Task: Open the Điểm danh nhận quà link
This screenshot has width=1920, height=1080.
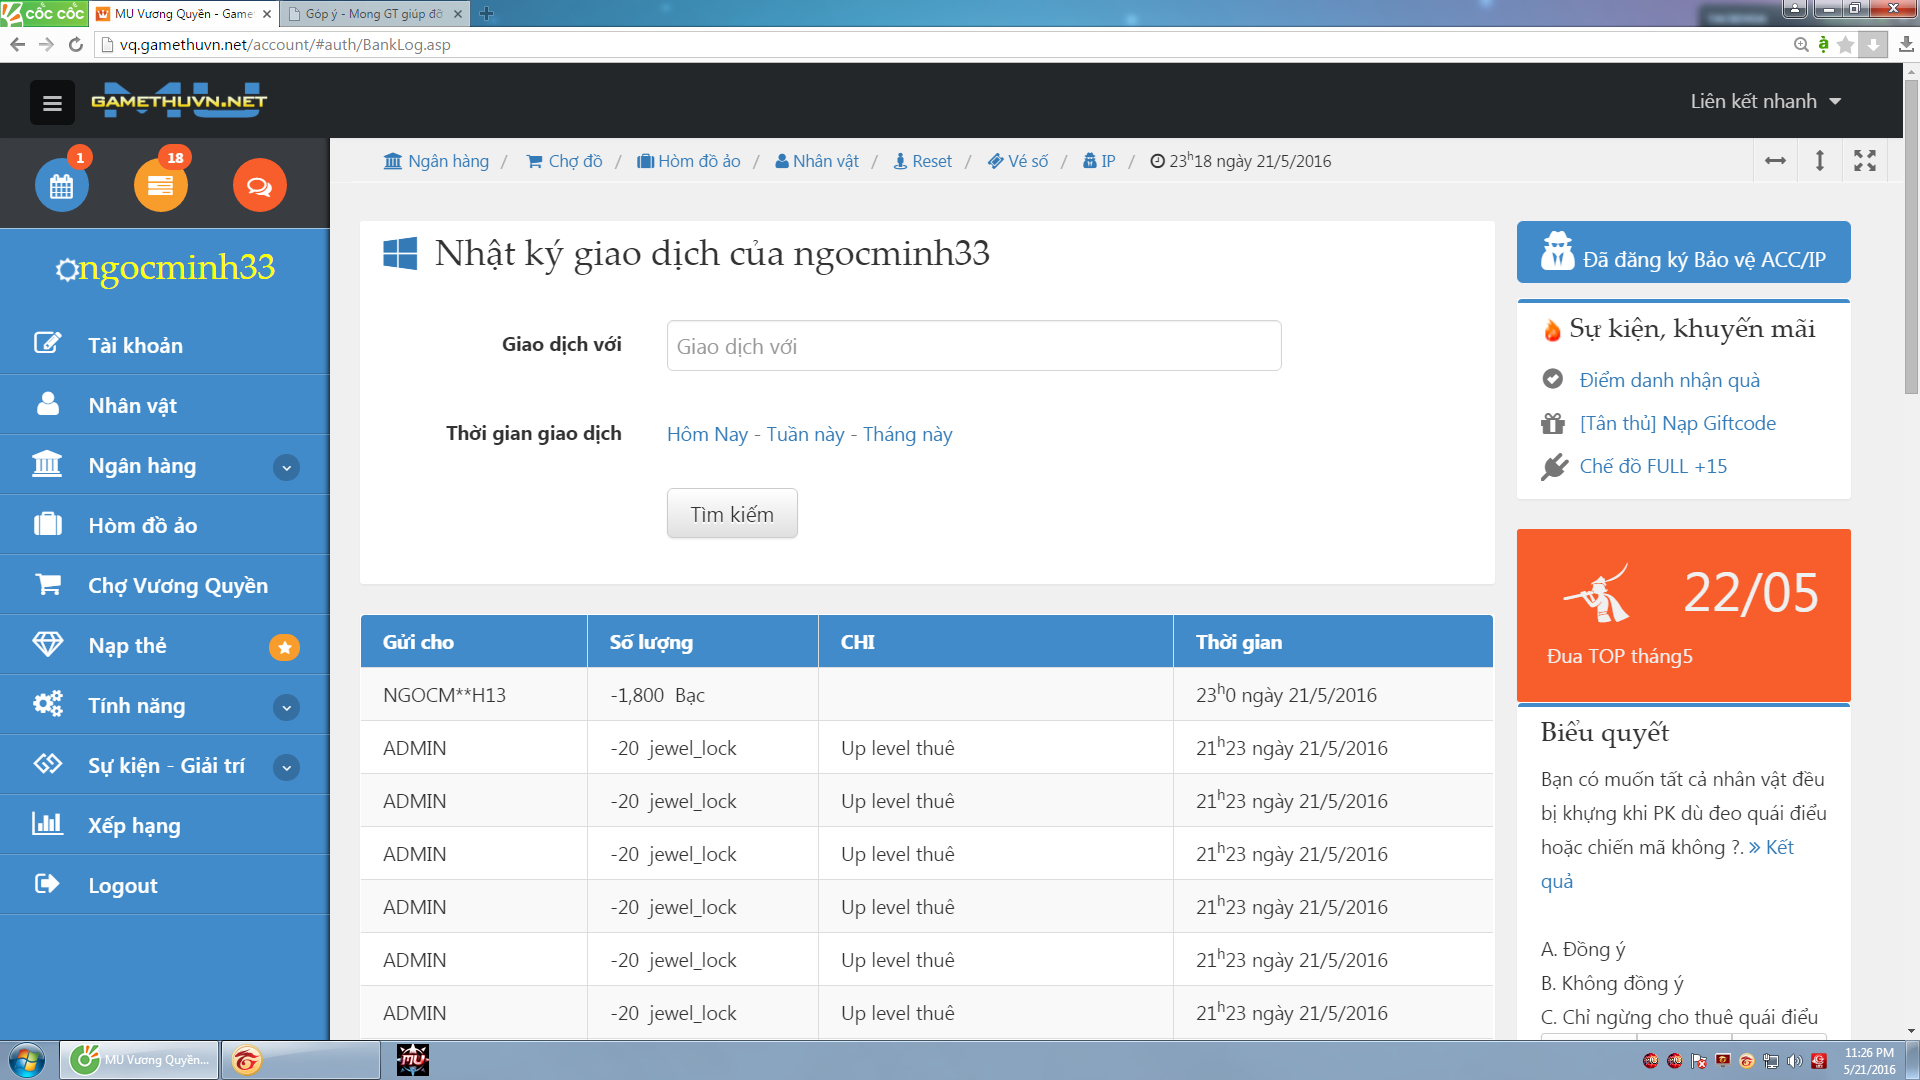Action: pos(1669,380)
